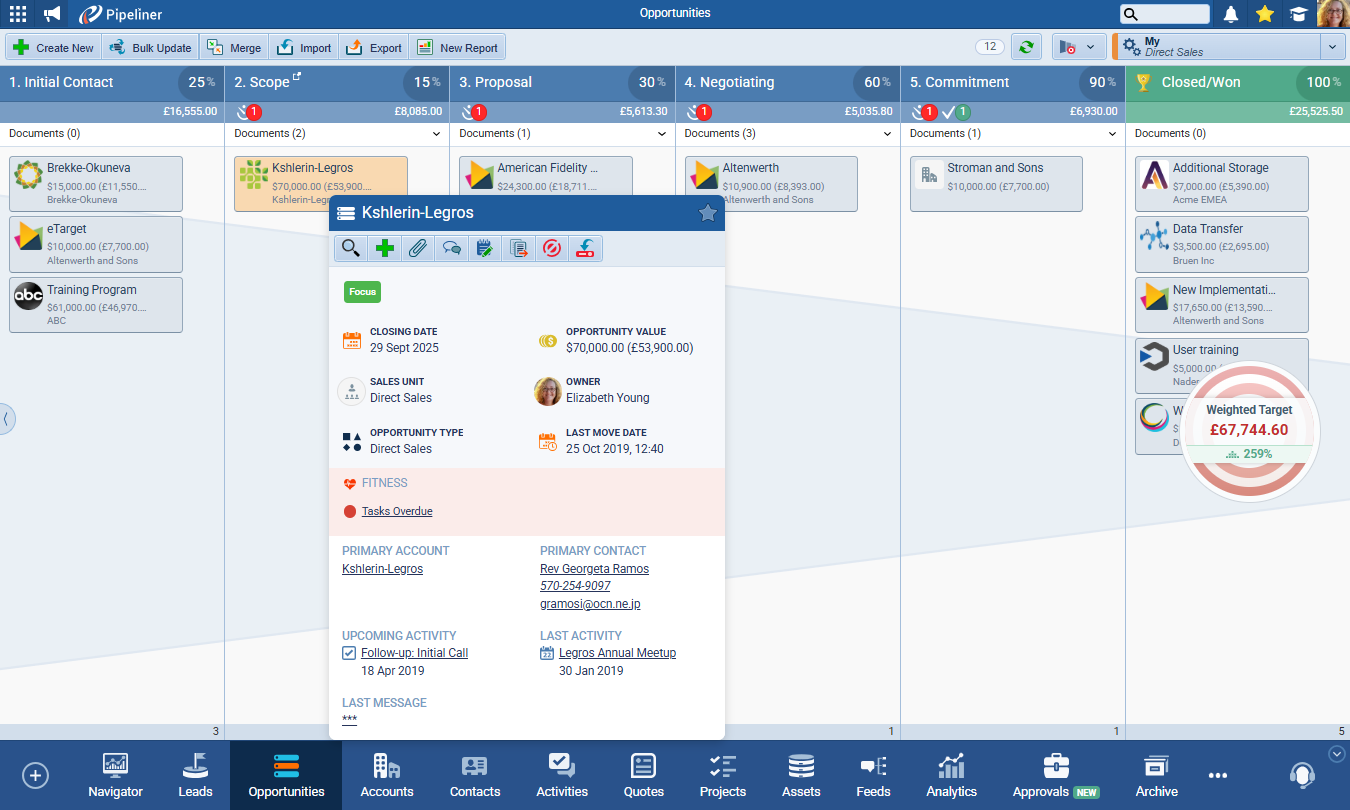Viewport: 1350px width, 810px height.
Task: Expand Documents dropdown in Scope column
Action: pyautogui.click(x=436, y=134)
